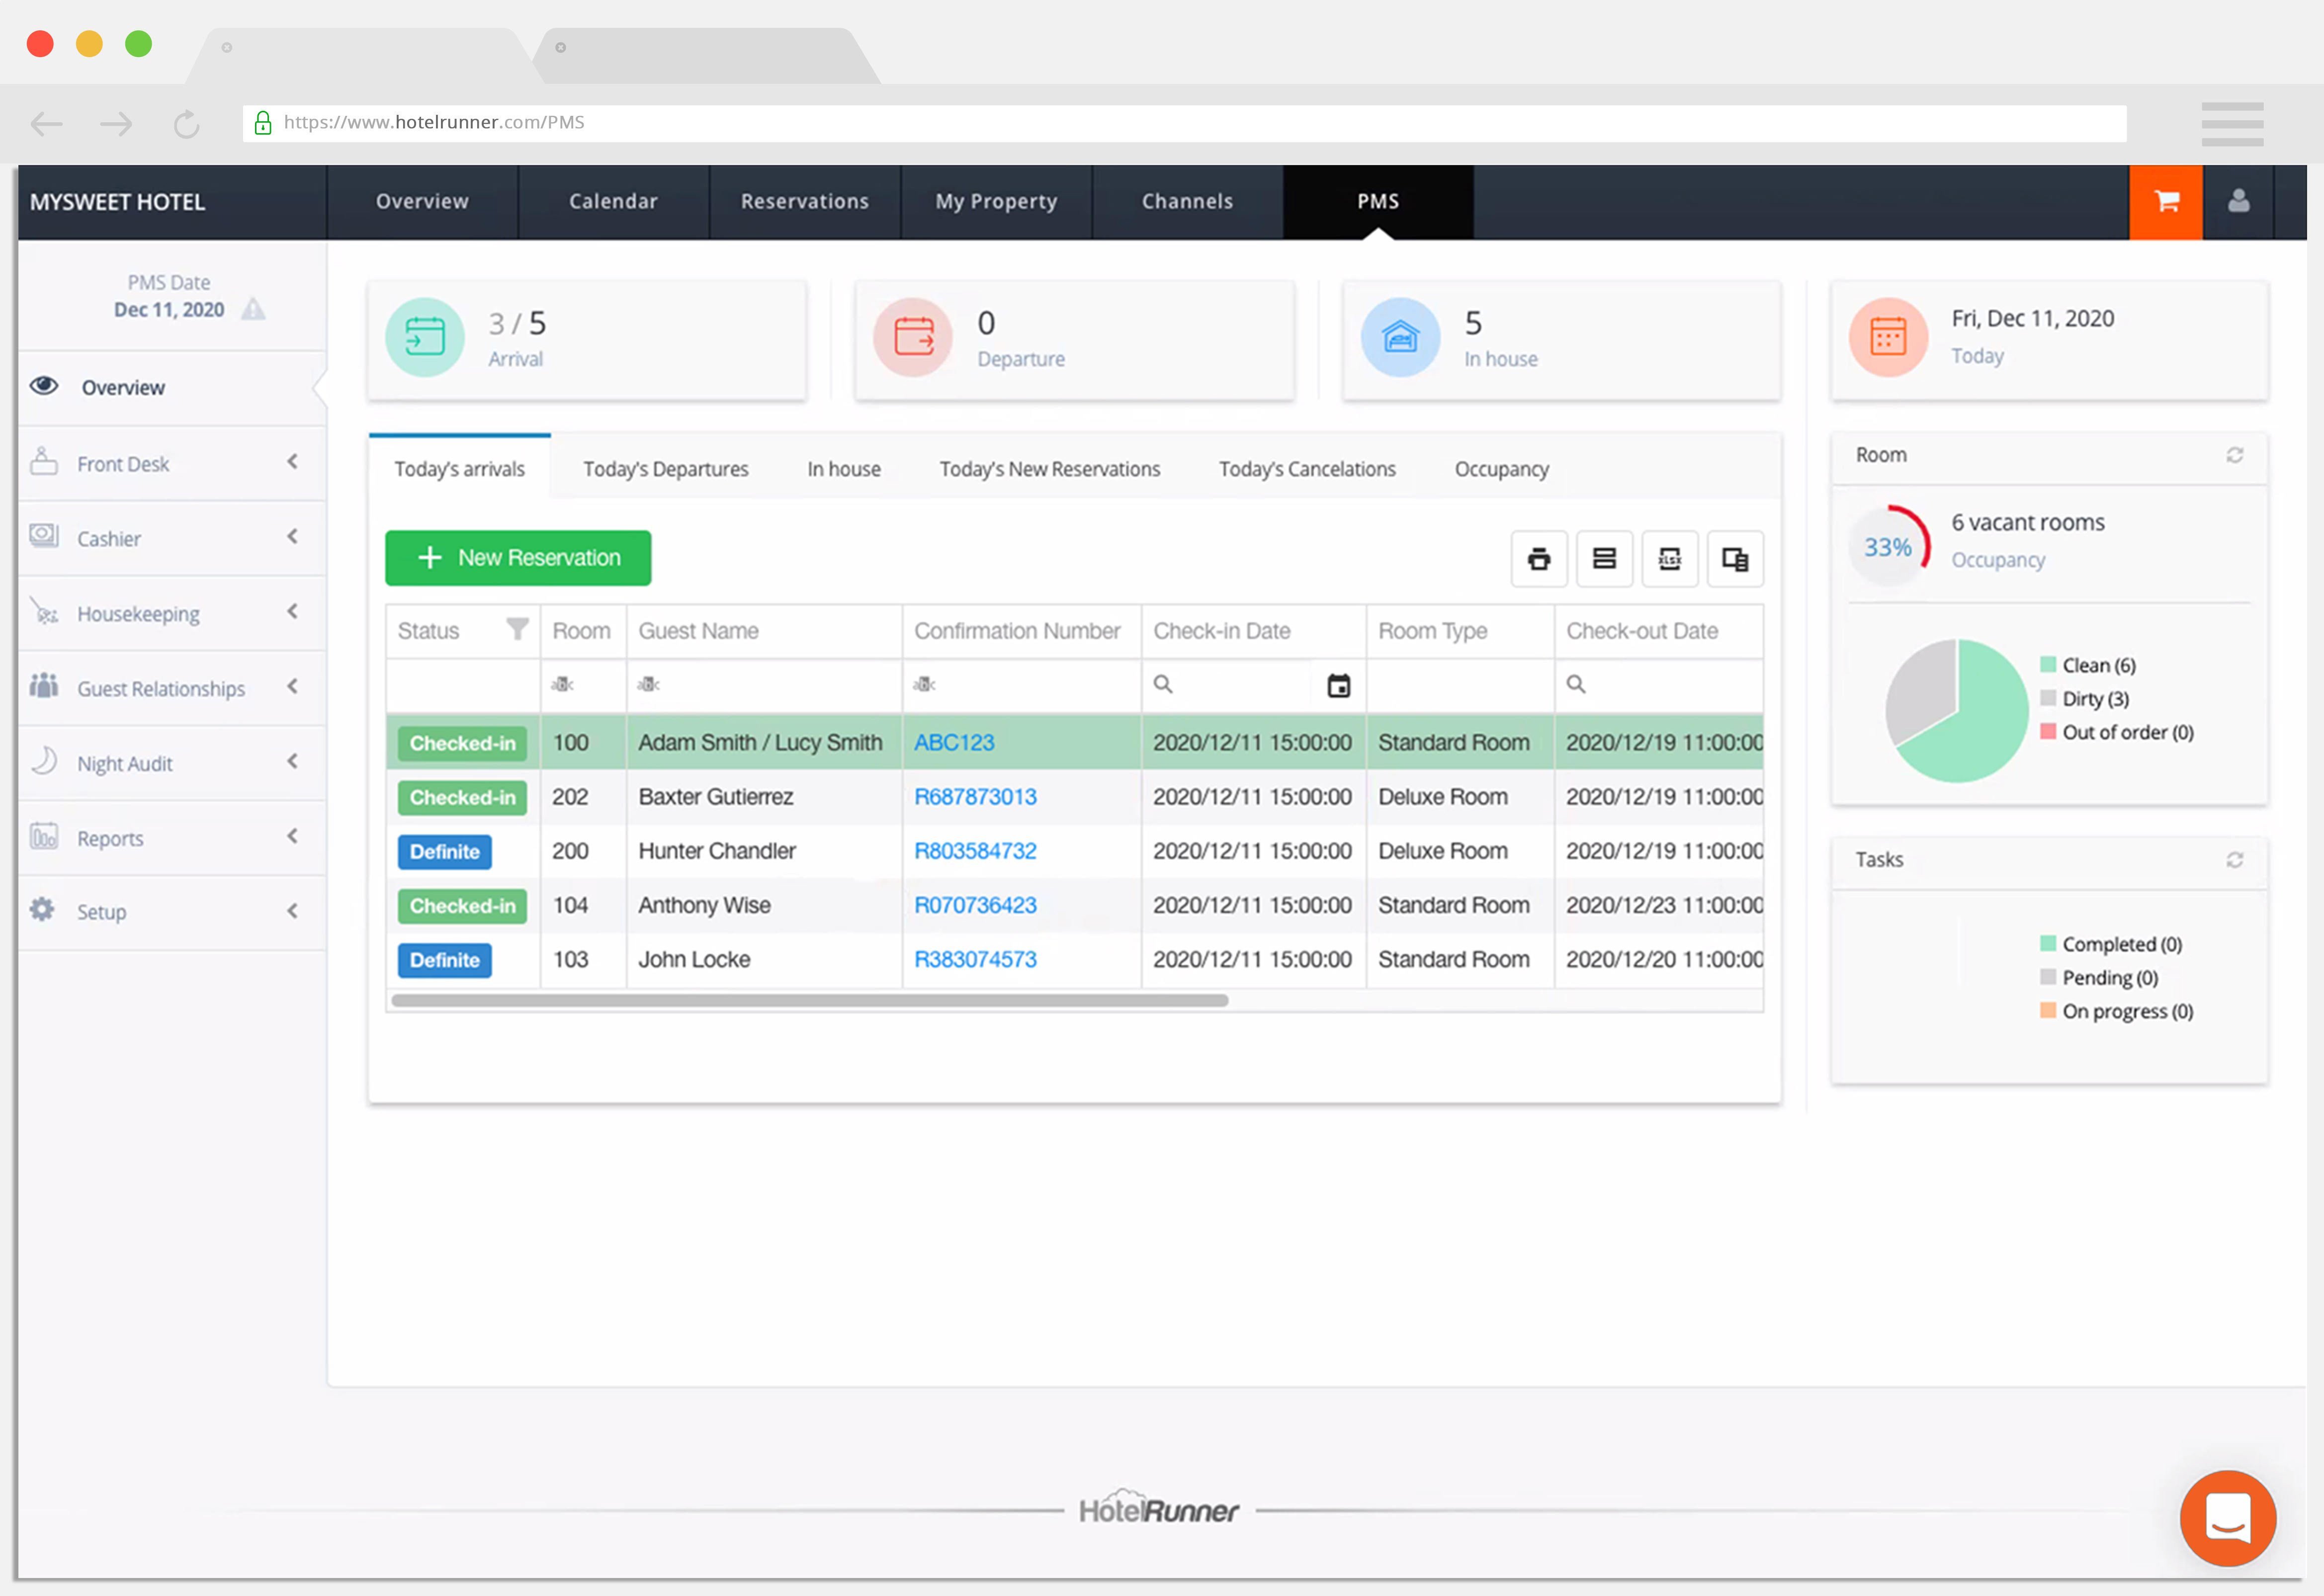The width and height of the screenshot is (2324, 1596).
Task: Switch to the Today's Departures tab
Action: (665, 469)
